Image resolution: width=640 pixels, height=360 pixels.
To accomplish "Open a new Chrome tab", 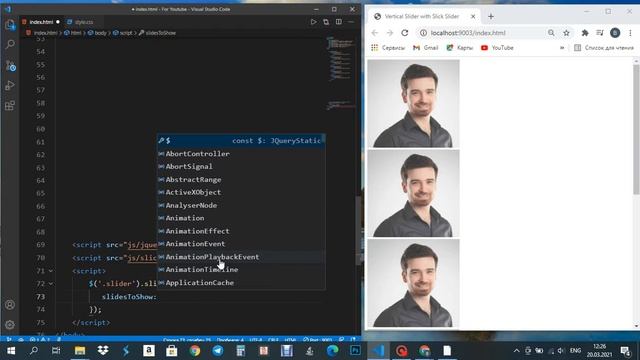I will point(491,17).
